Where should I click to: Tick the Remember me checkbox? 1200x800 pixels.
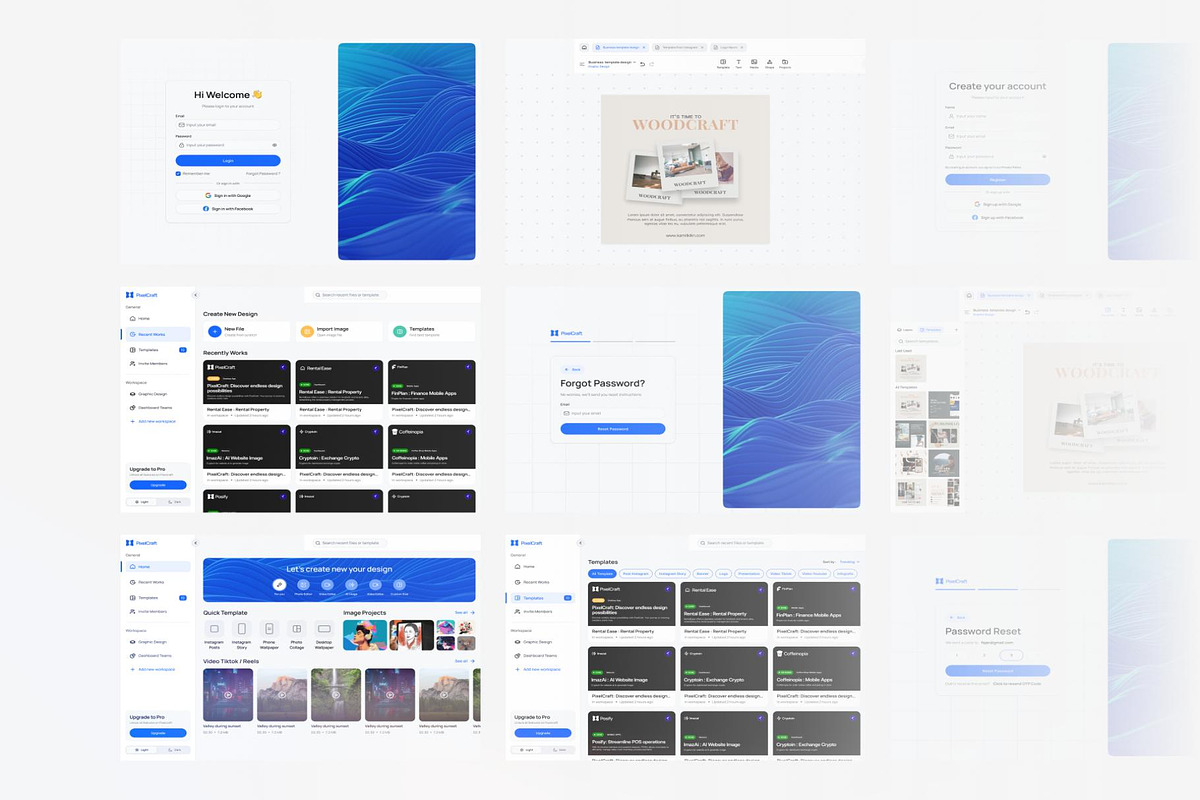pos(178,173)
